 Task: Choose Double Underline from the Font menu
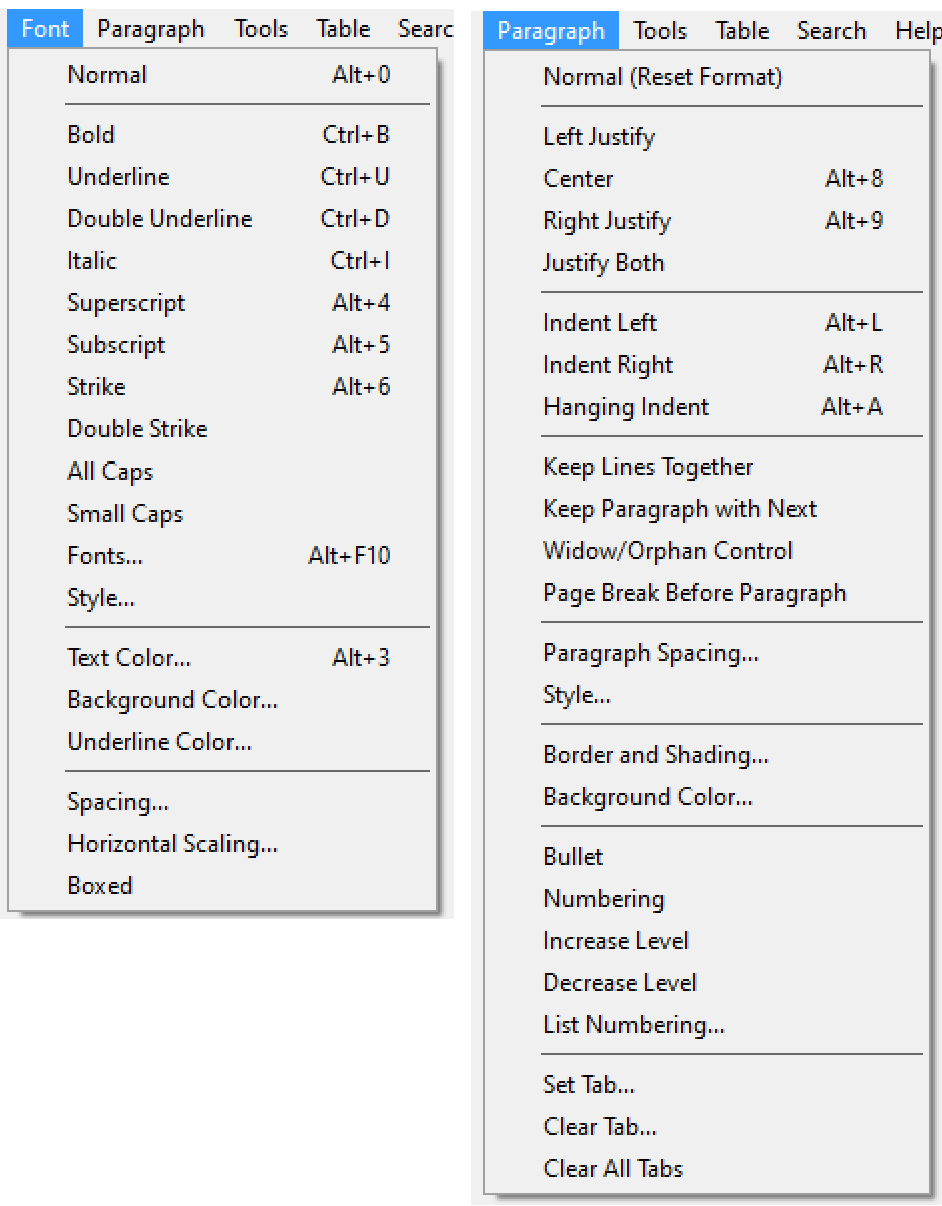pos(160,219)
